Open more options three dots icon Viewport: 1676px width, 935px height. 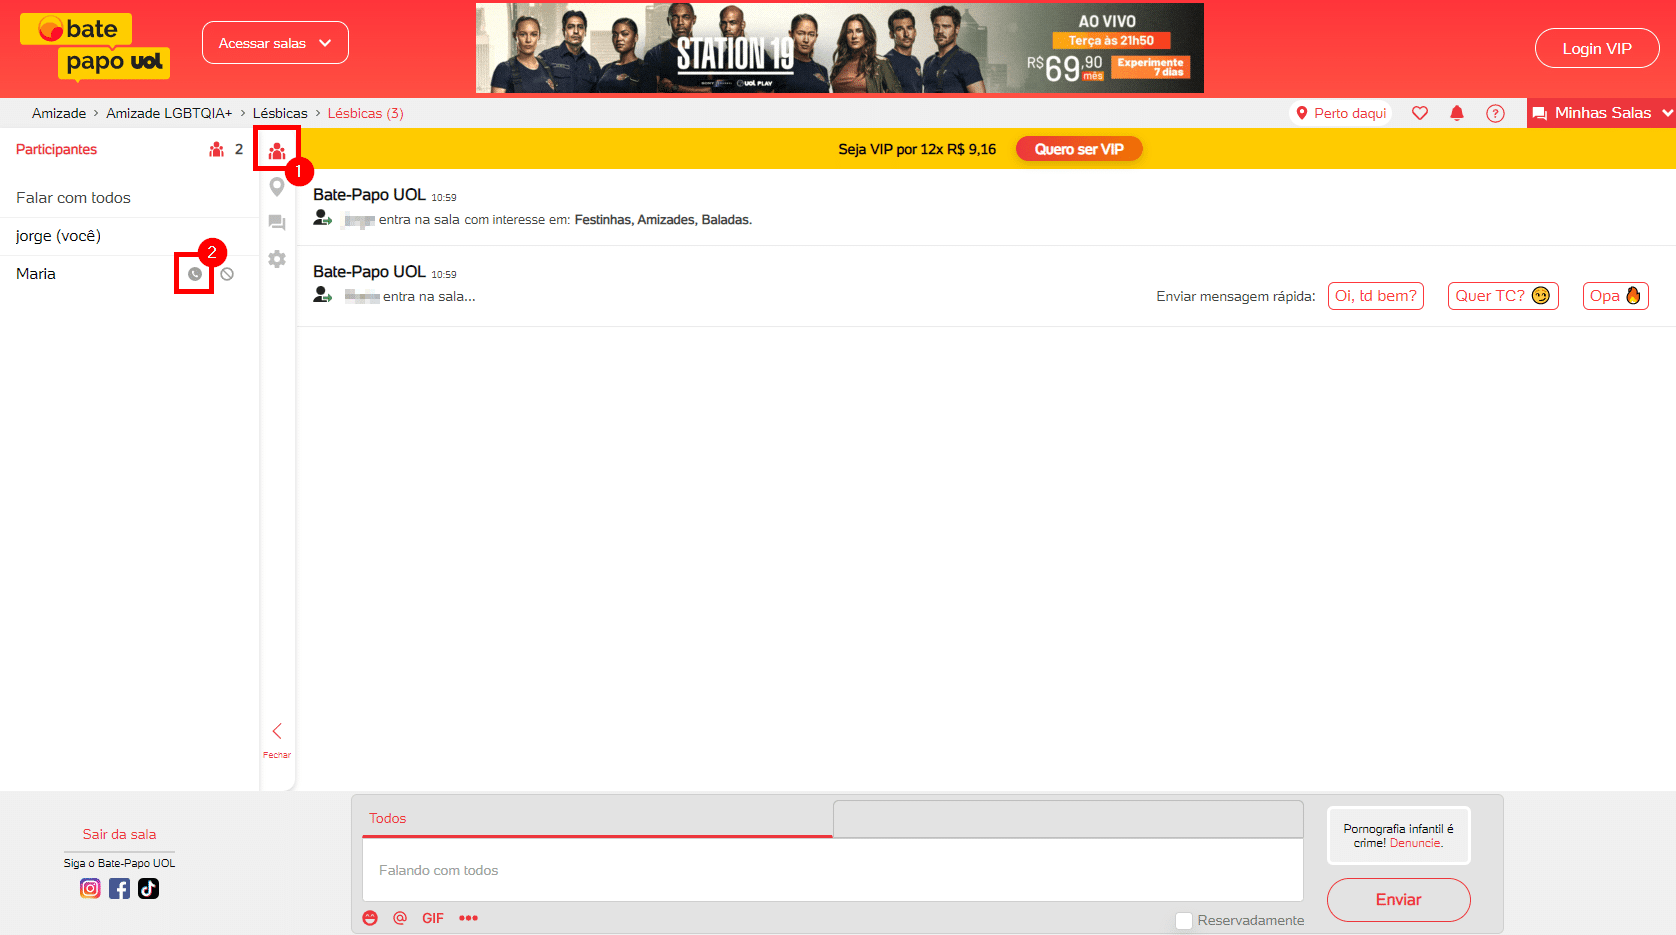coord(468,918)
